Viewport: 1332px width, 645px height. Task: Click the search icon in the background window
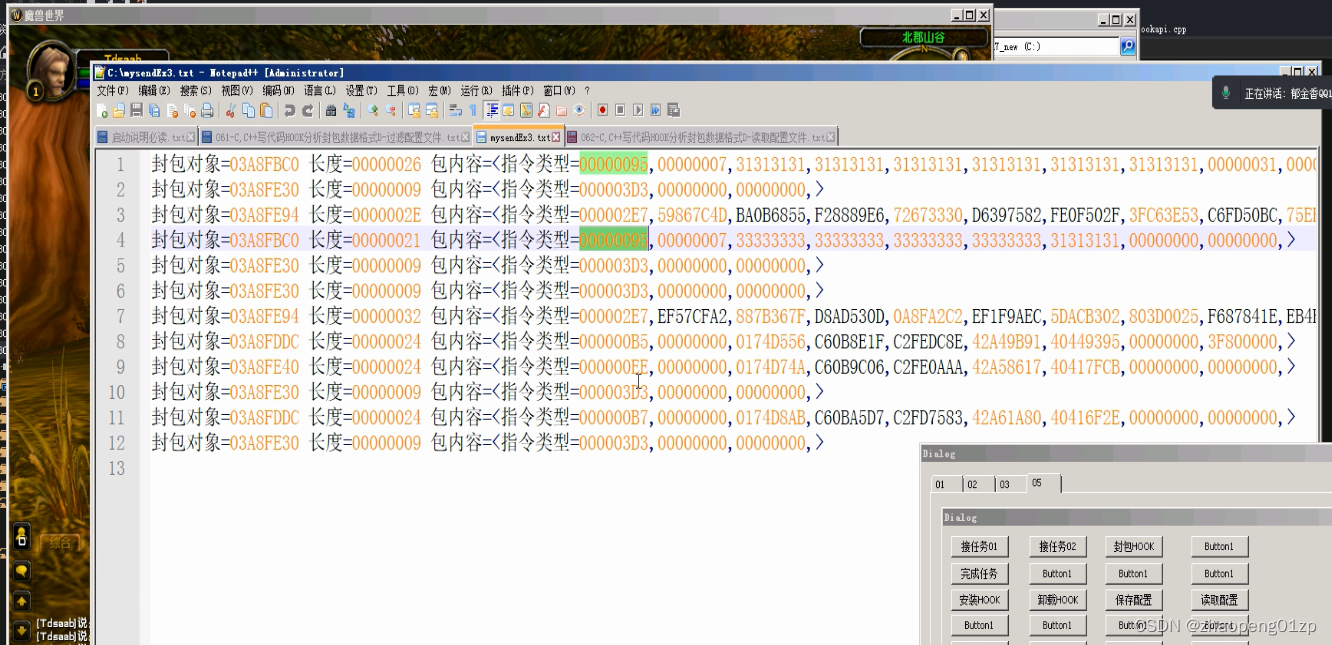coord(1127,46)
